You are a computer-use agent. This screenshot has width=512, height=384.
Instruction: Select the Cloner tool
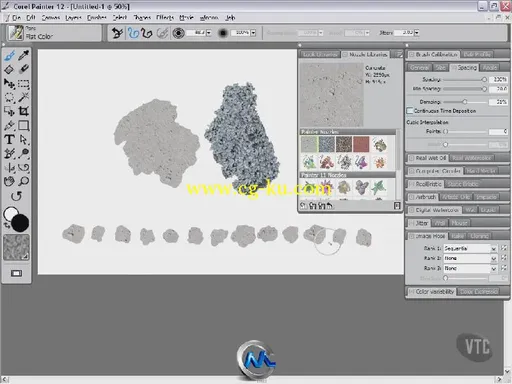[x=9, y=153]
